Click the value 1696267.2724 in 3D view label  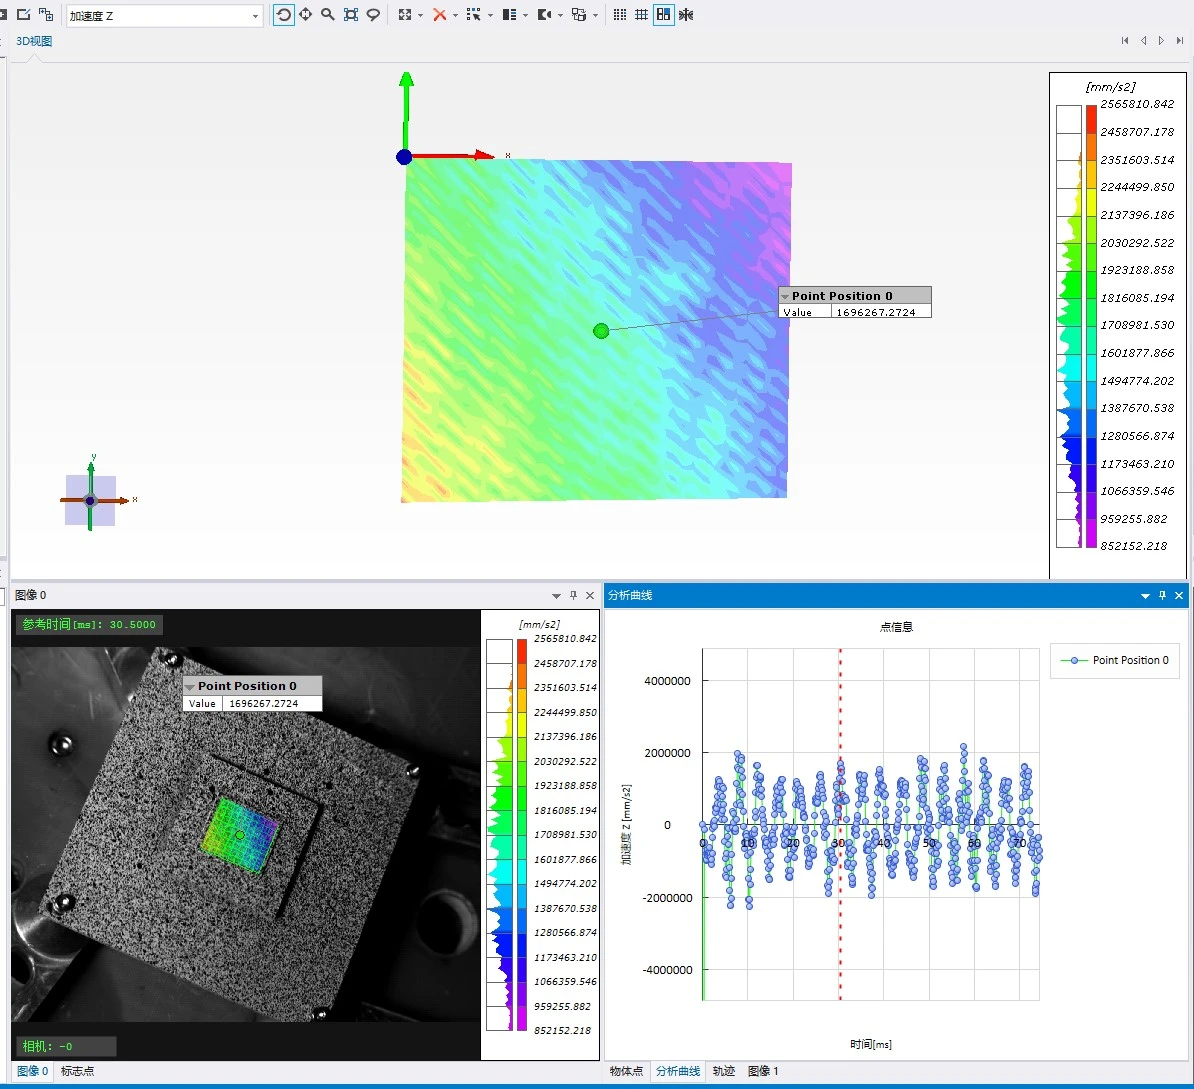876,312
